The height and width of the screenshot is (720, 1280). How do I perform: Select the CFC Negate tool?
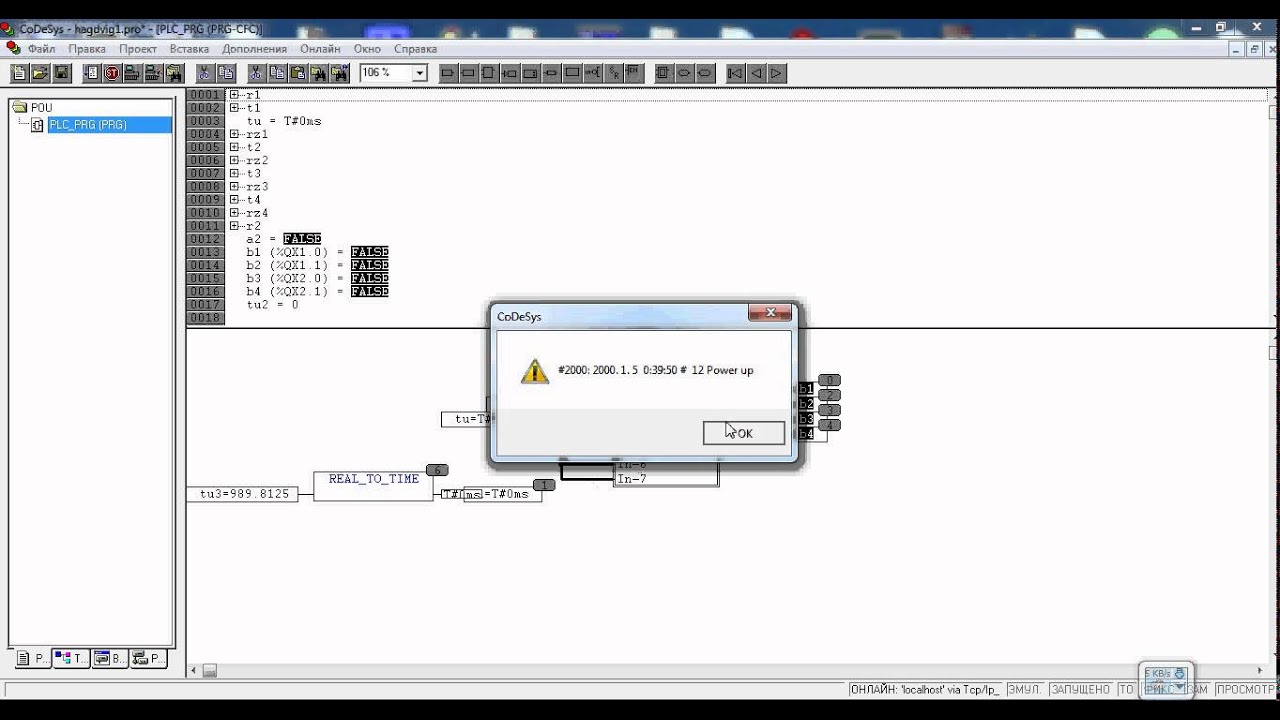(593, 73)
